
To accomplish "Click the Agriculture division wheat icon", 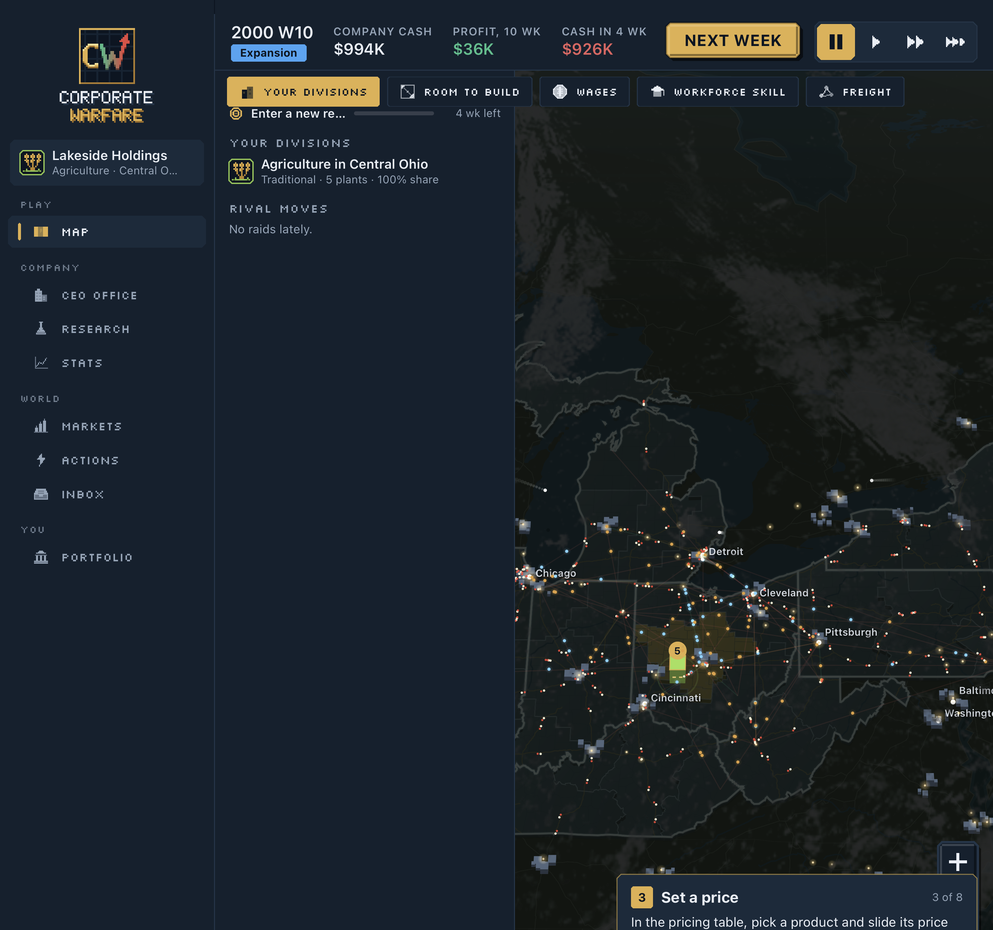I will pyautogui.click(x=241, y=172).
